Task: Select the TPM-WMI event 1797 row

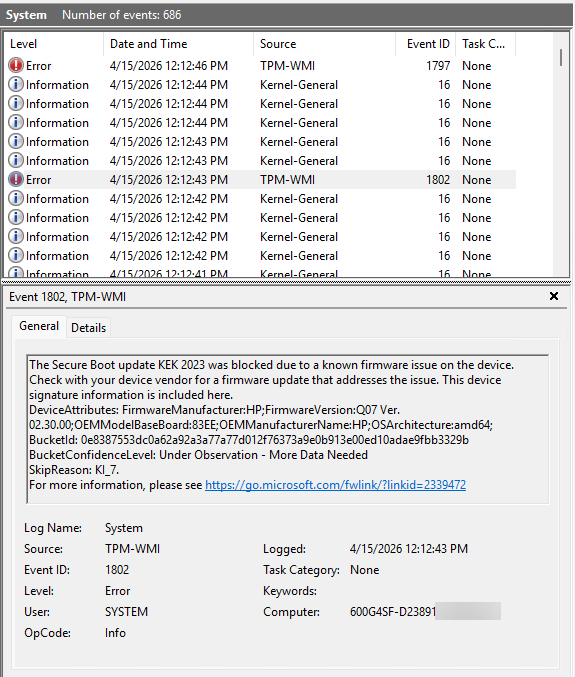Action: (x=260, y=66)
